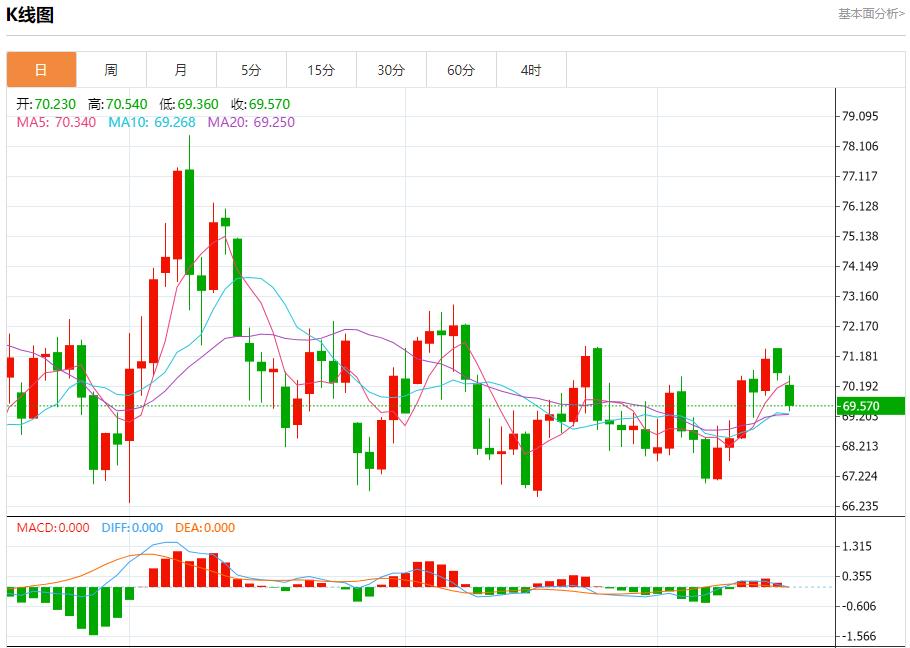Click the DEA:0.000 indicator label
Viewport: 910px width, 648px height.
click(205, 528)
